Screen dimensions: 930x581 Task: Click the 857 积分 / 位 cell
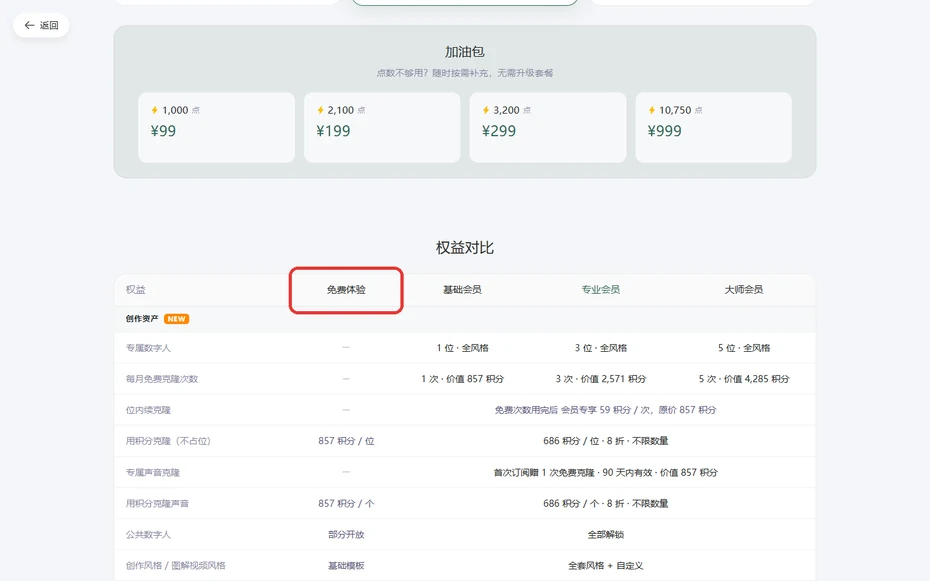[346, 441]
